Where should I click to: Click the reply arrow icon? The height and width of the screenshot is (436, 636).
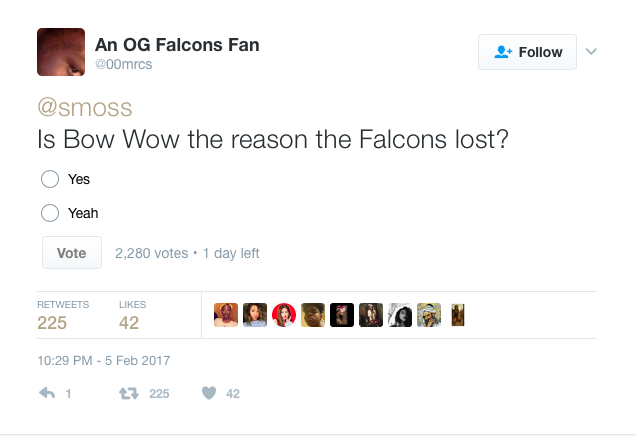(46, 394)
